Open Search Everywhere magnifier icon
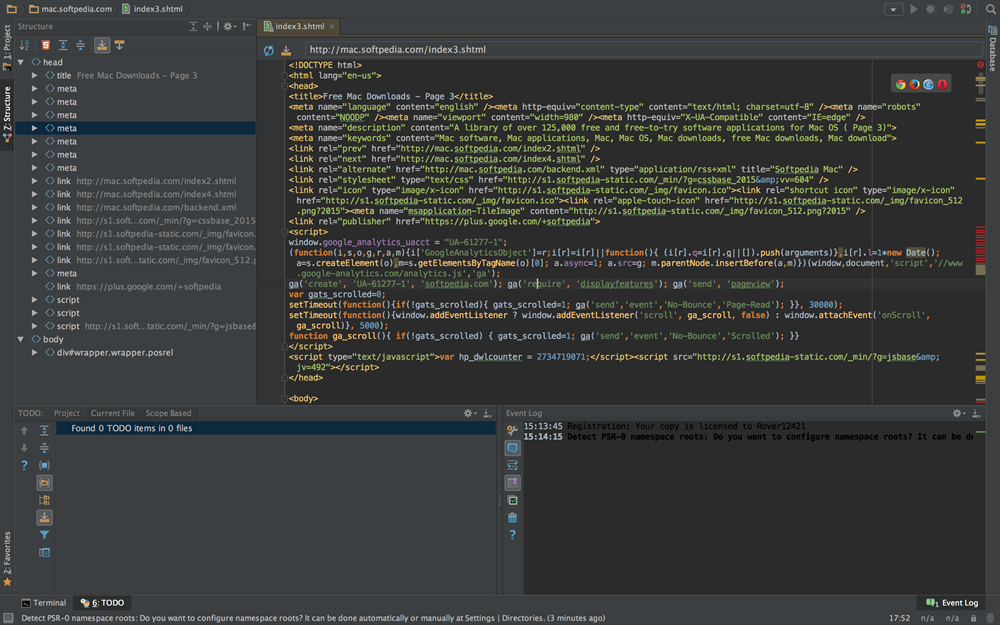This screenshot has height=625, width=1000. click(991, 9)
